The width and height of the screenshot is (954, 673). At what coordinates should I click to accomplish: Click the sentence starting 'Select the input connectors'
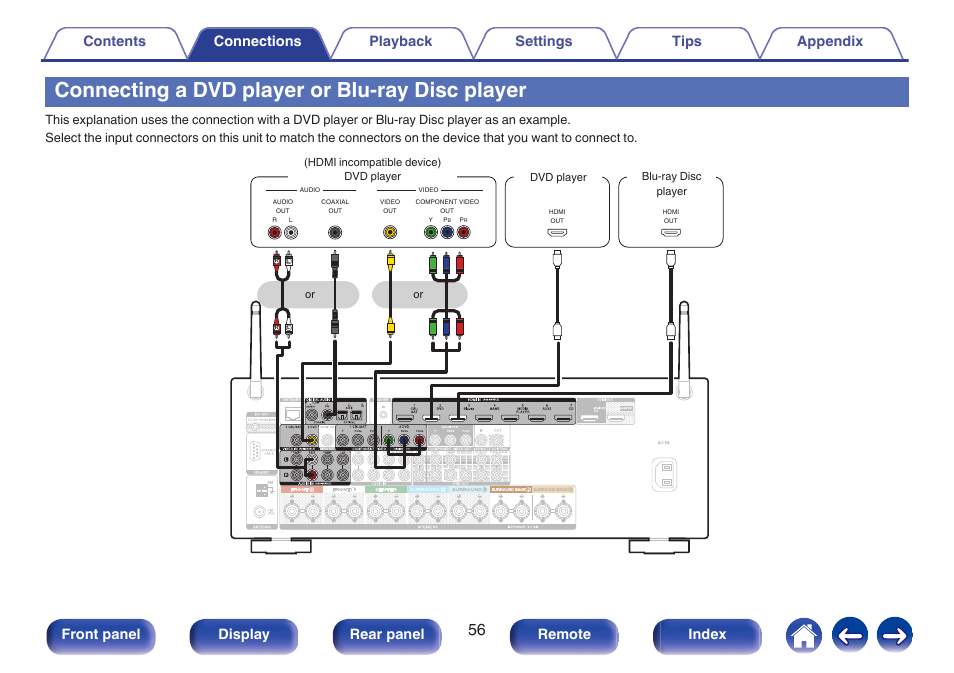click(x=341, y=138)
